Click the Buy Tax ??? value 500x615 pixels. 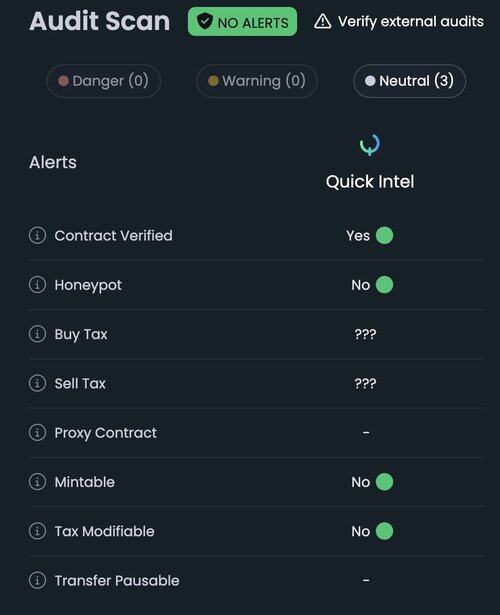pos(365,334)
